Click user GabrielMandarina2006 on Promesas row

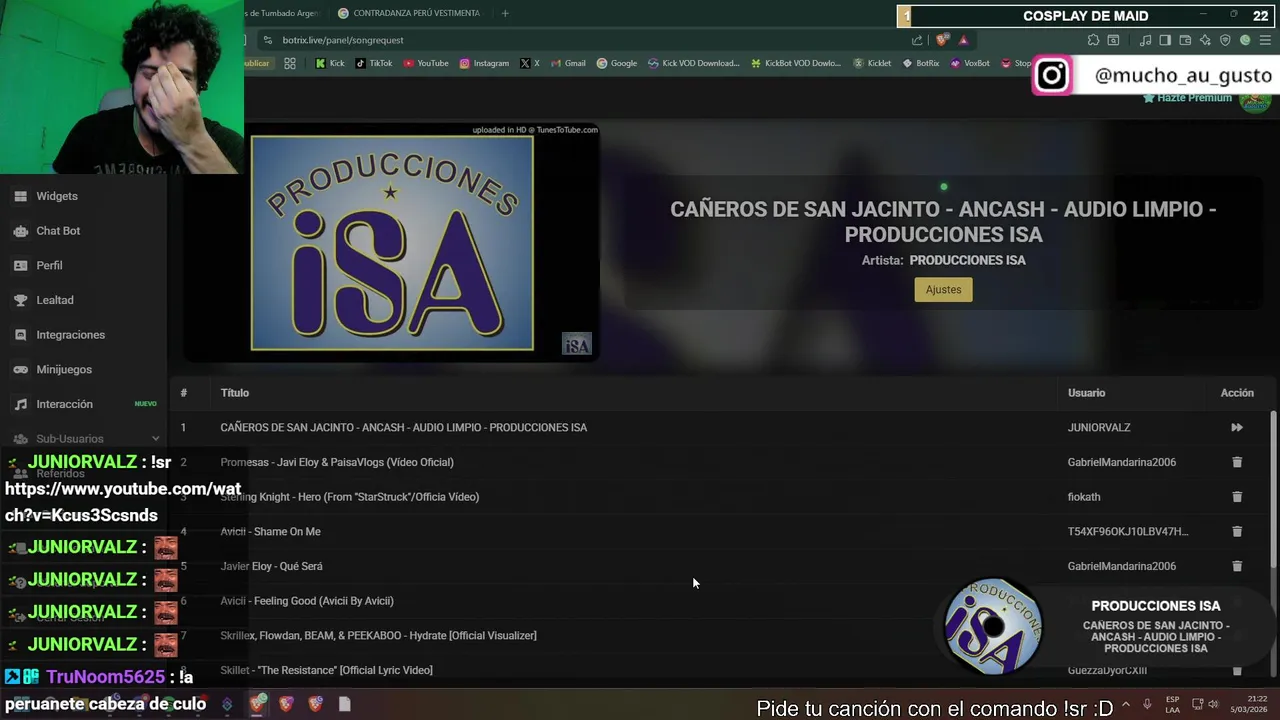coord(1121,462)
